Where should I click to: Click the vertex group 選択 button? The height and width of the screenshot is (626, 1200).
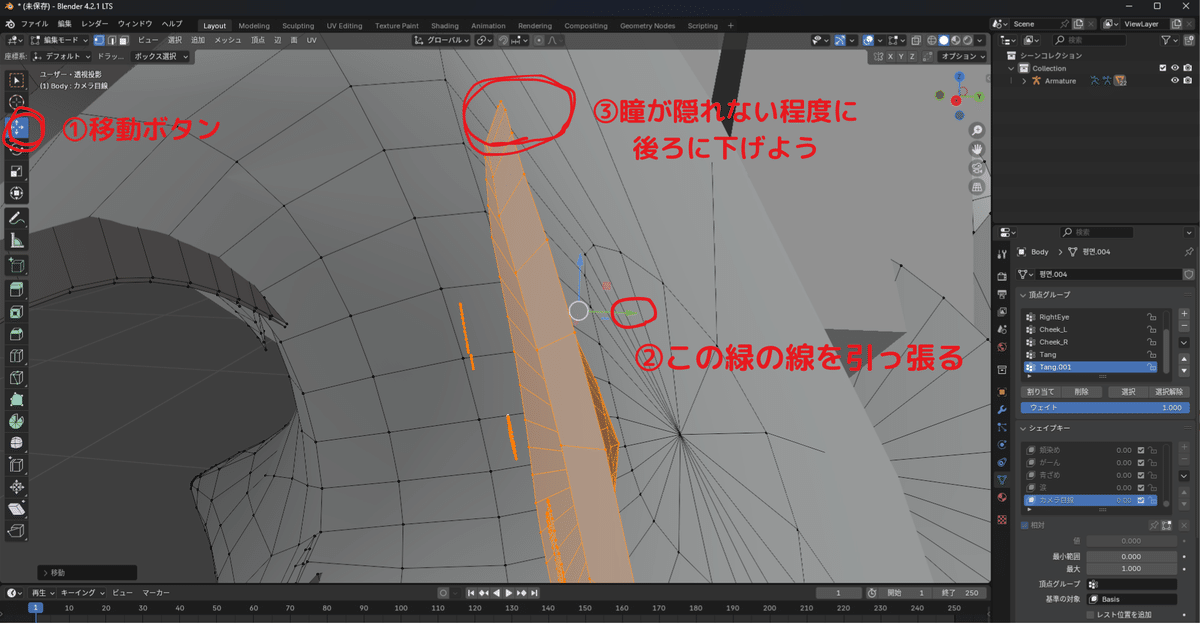(1128, 392)
